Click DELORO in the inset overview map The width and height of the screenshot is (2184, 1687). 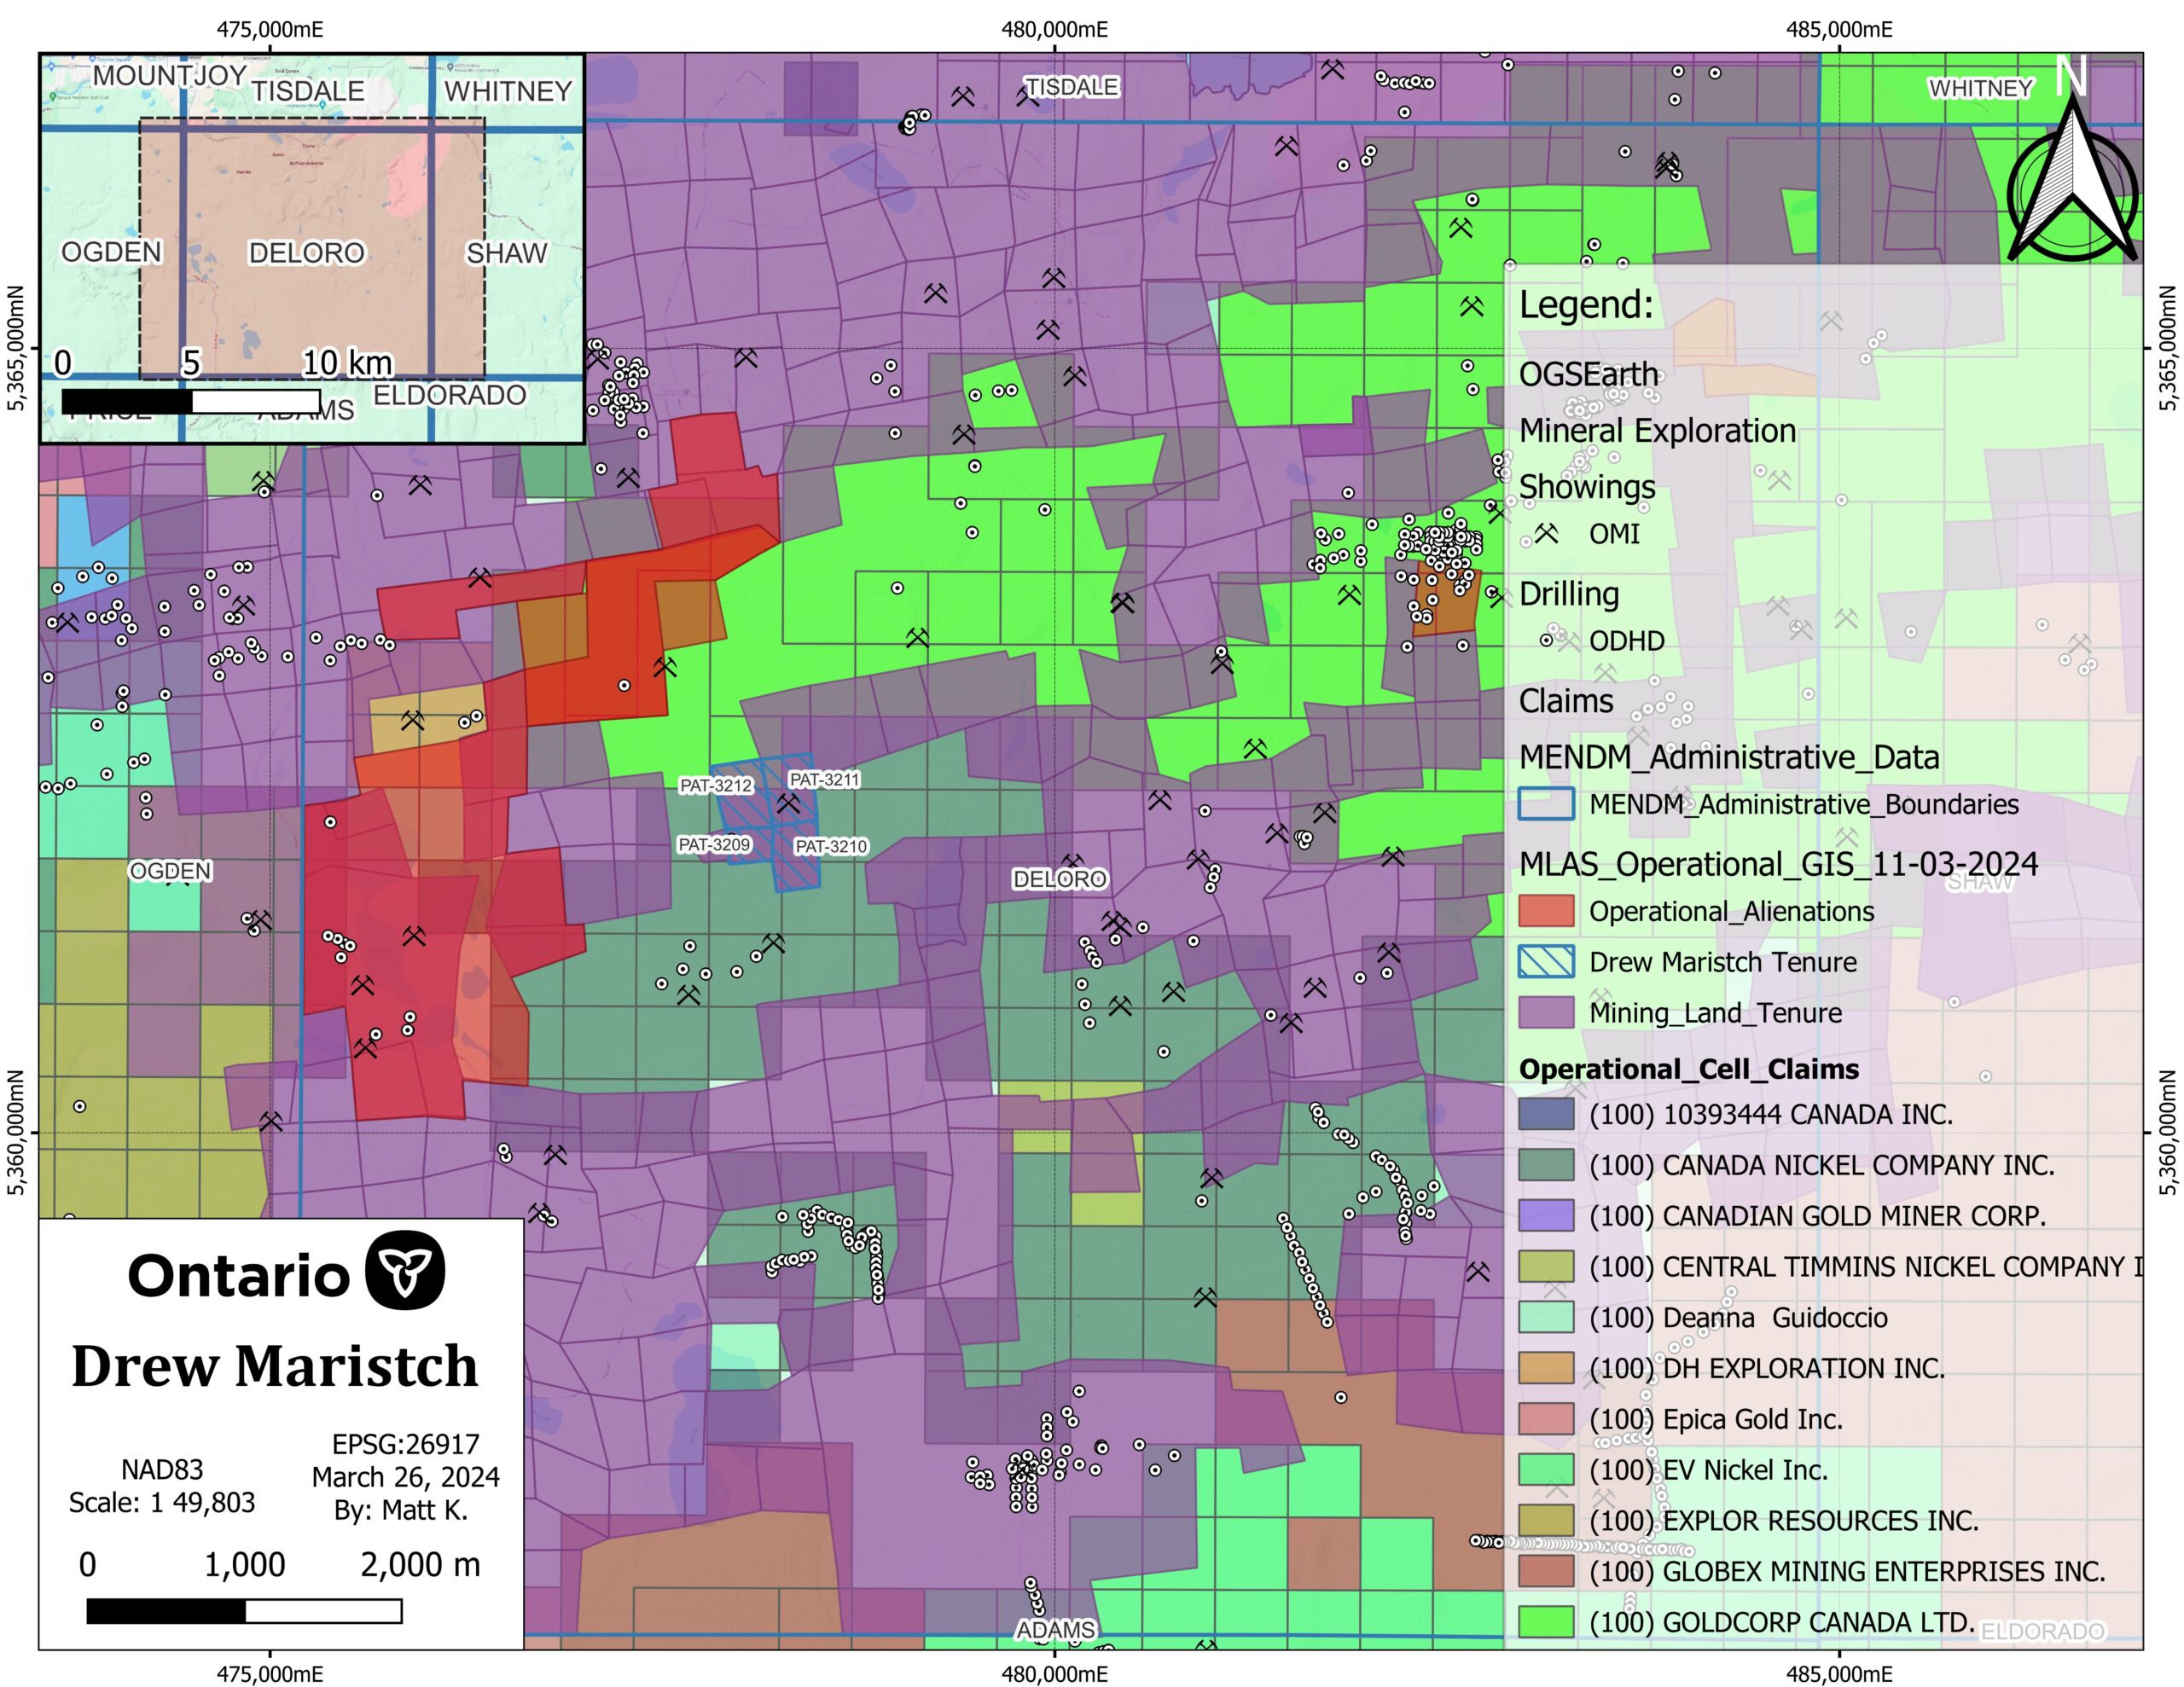tap(307, 252)
